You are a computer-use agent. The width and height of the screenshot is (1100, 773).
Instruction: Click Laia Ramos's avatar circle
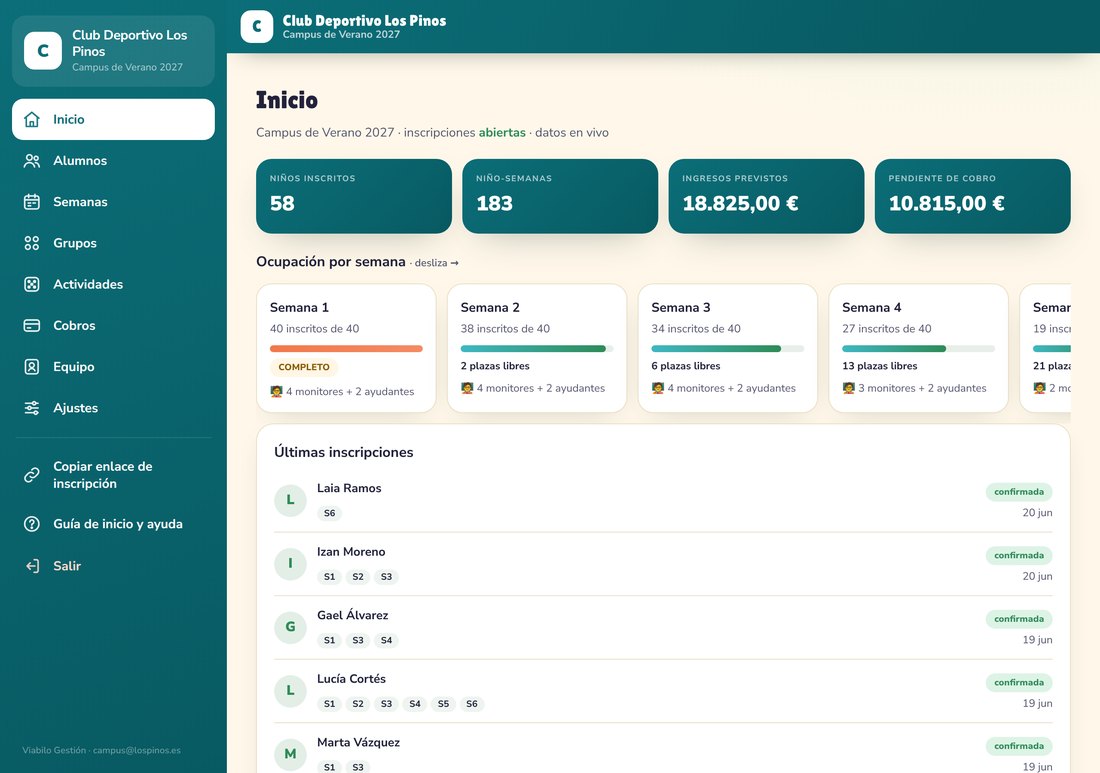290,501
